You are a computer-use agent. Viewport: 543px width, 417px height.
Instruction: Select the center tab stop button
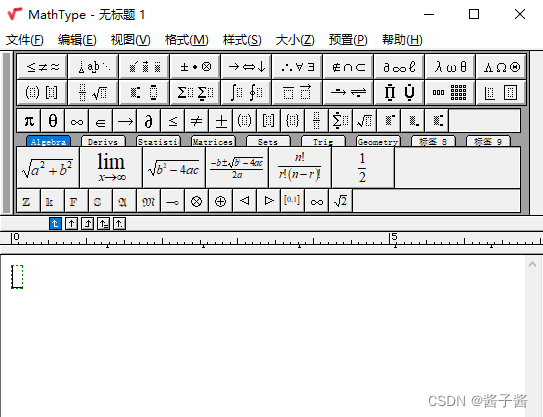point(71,224)
